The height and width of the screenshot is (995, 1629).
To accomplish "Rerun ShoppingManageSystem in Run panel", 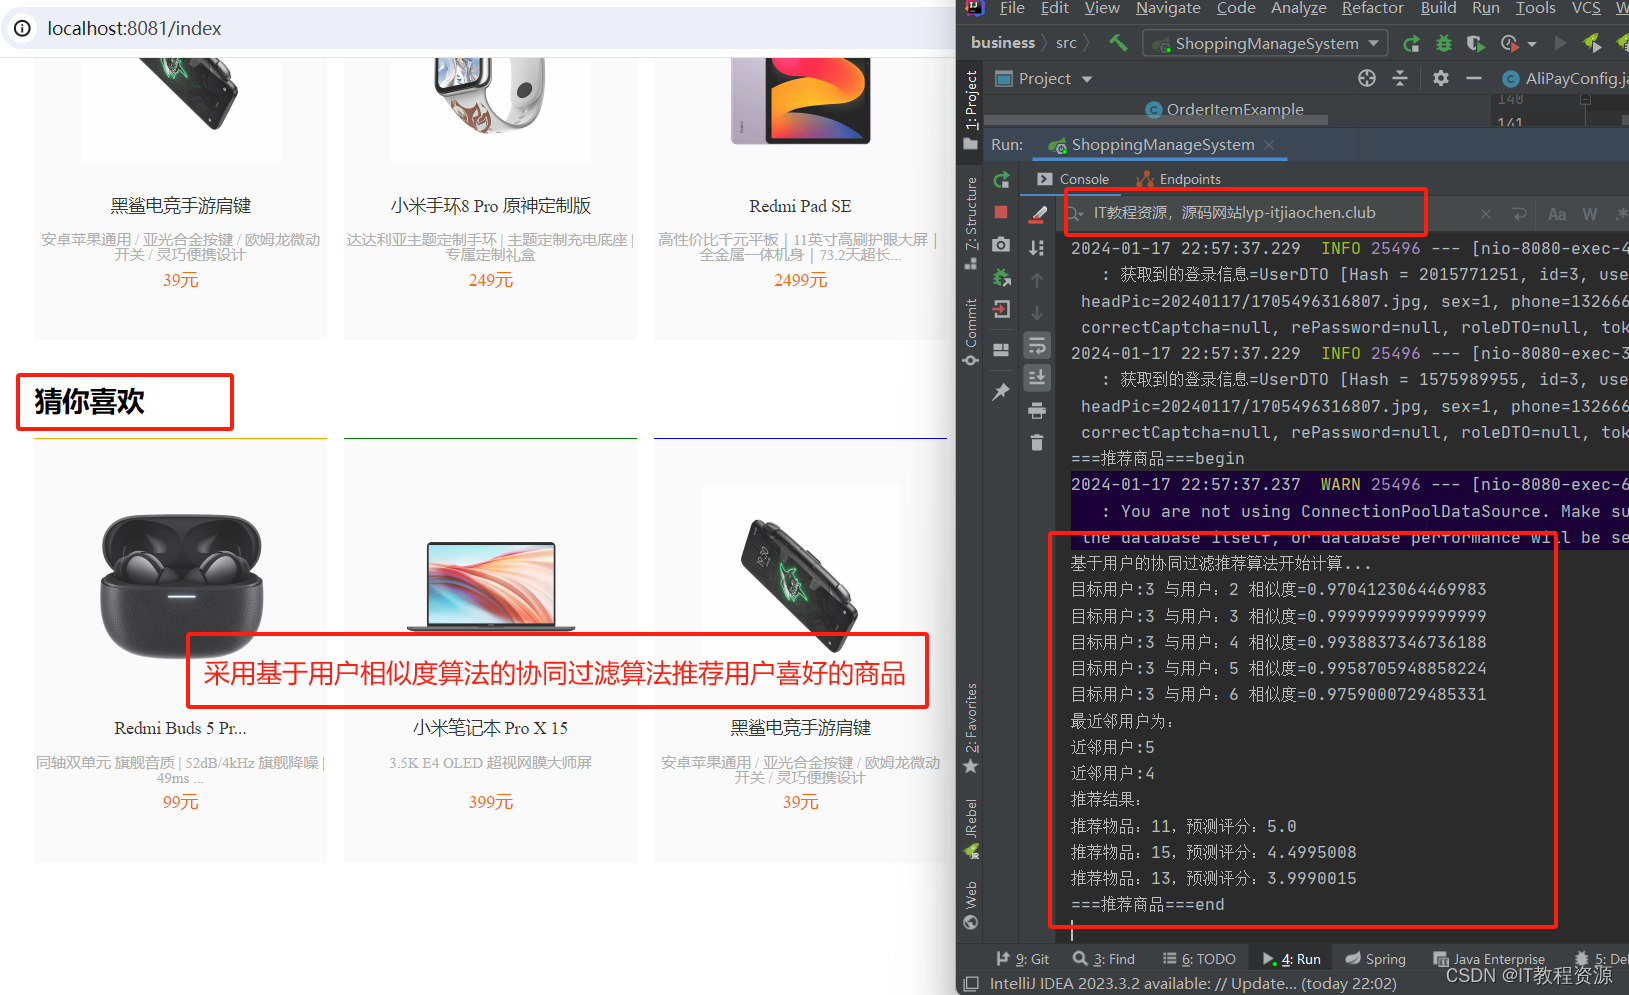I will pos(1001,180).
